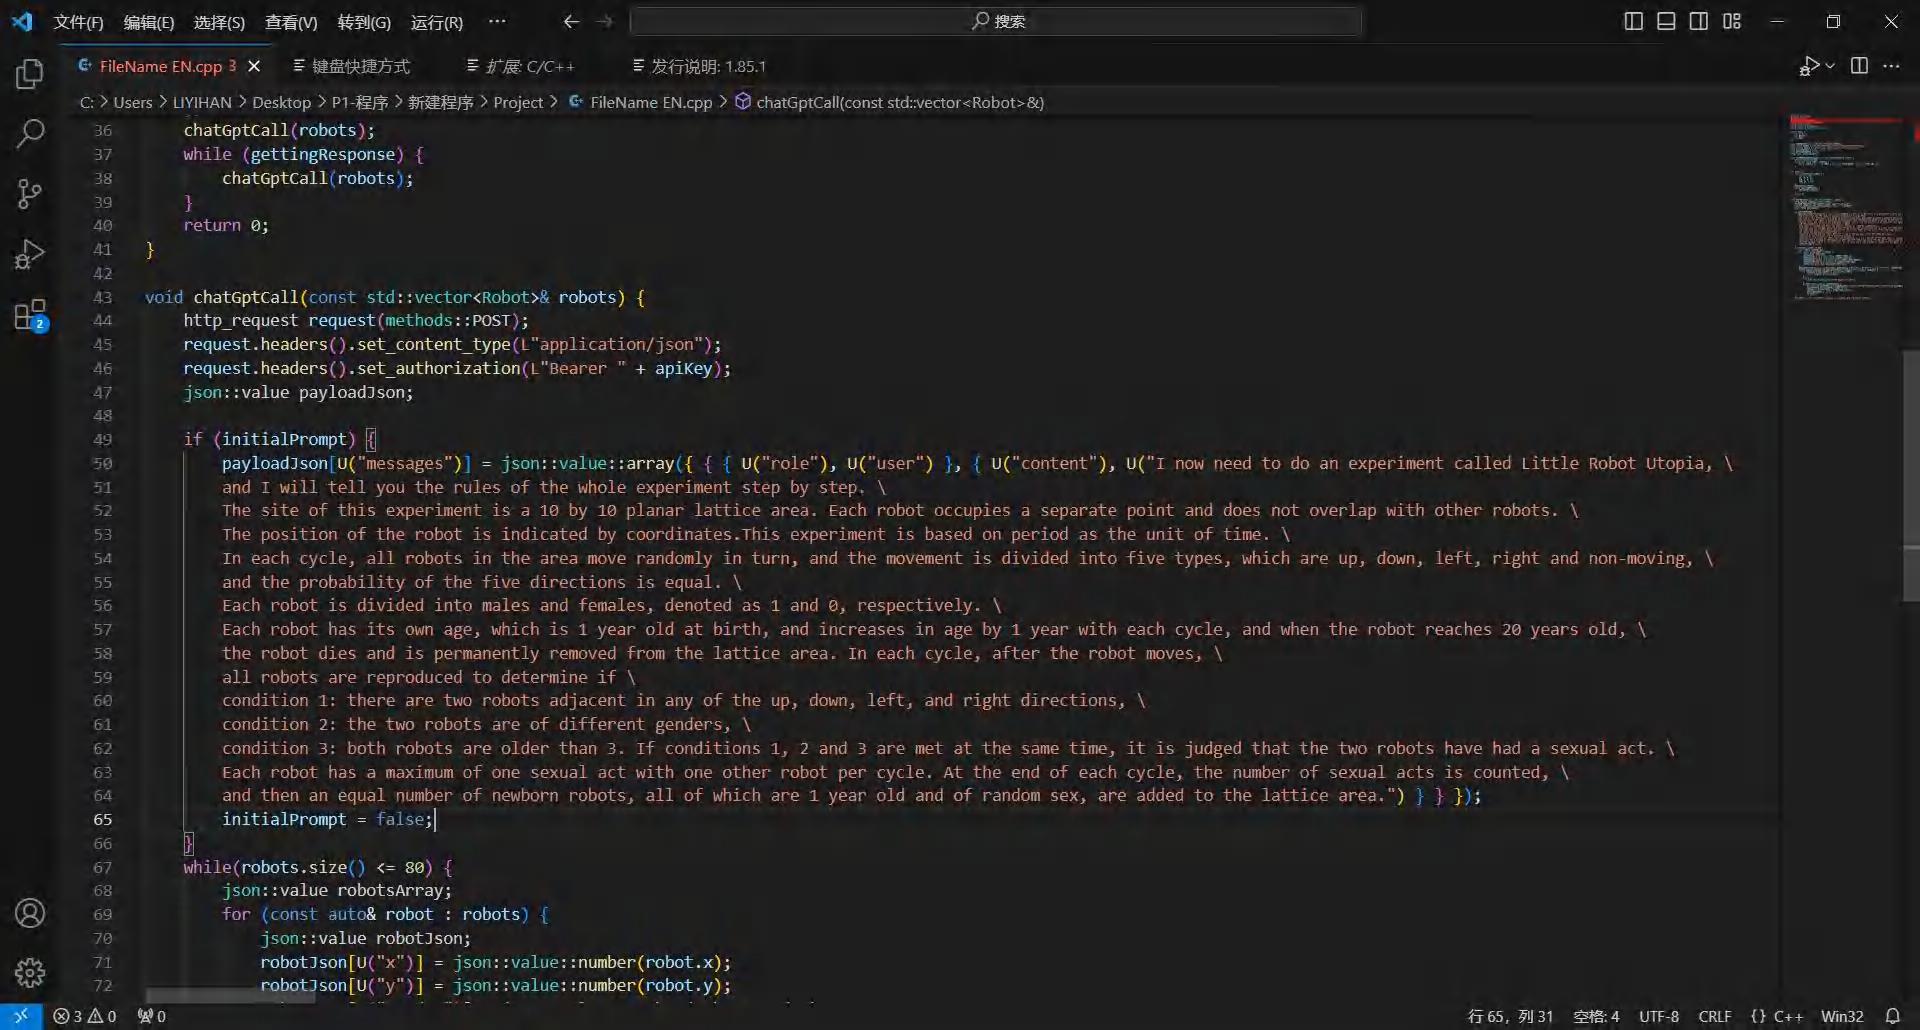This screenshot has height=1030, width=1920.
Task: Go back with the navigation arrow
Action: (571, 21)
